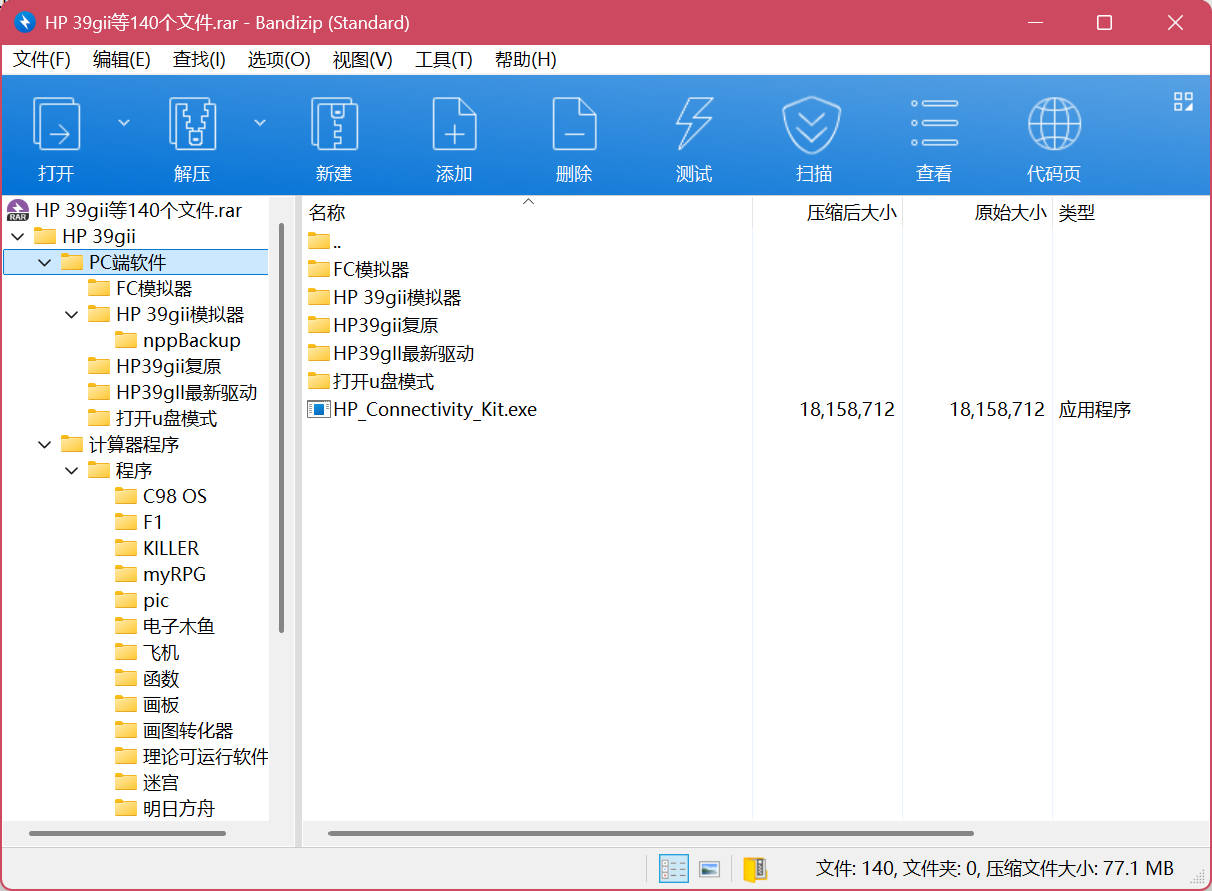Click the Open (打开) toolbar icon
This screenshot has height=891, width=1212.
pos(57,124)
